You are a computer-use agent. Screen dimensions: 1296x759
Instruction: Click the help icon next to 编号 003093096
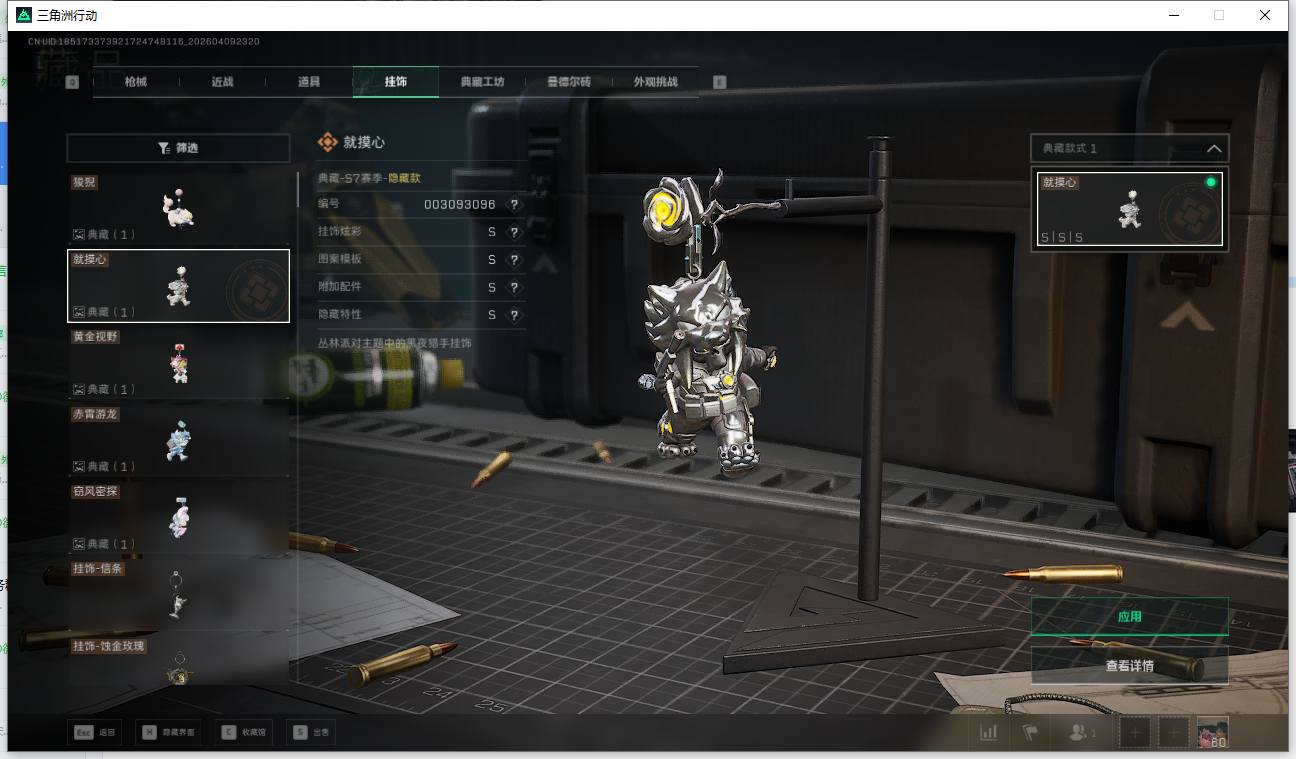(514, 204)
